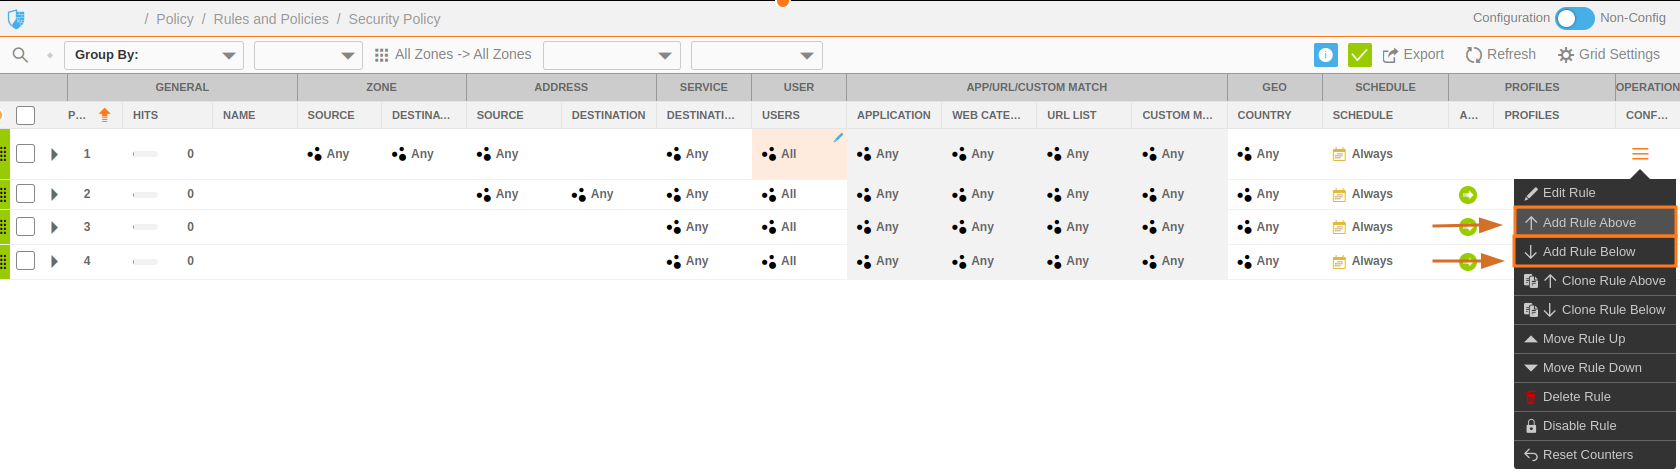Click the search magnifier icon
The image size is (1680, 474).
20,55
